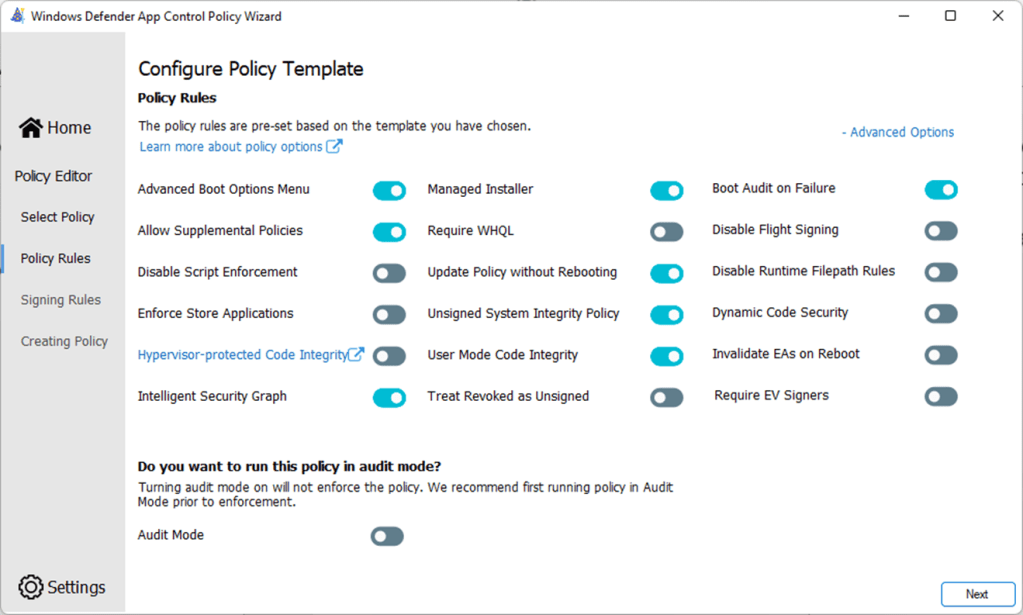Viewport: 1023px width, 615px height.
Task: Disable the Managed Installer toggle
Action: pyautogui.click(x=666, y=190)
